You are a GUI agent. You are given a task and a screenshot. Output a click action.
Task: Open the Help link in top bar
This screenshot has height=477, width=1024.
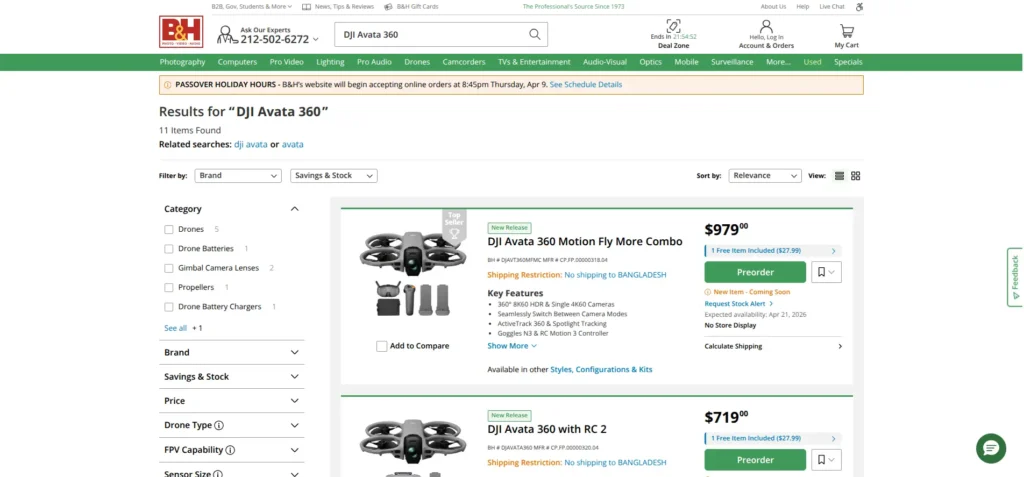pos(803,7)
